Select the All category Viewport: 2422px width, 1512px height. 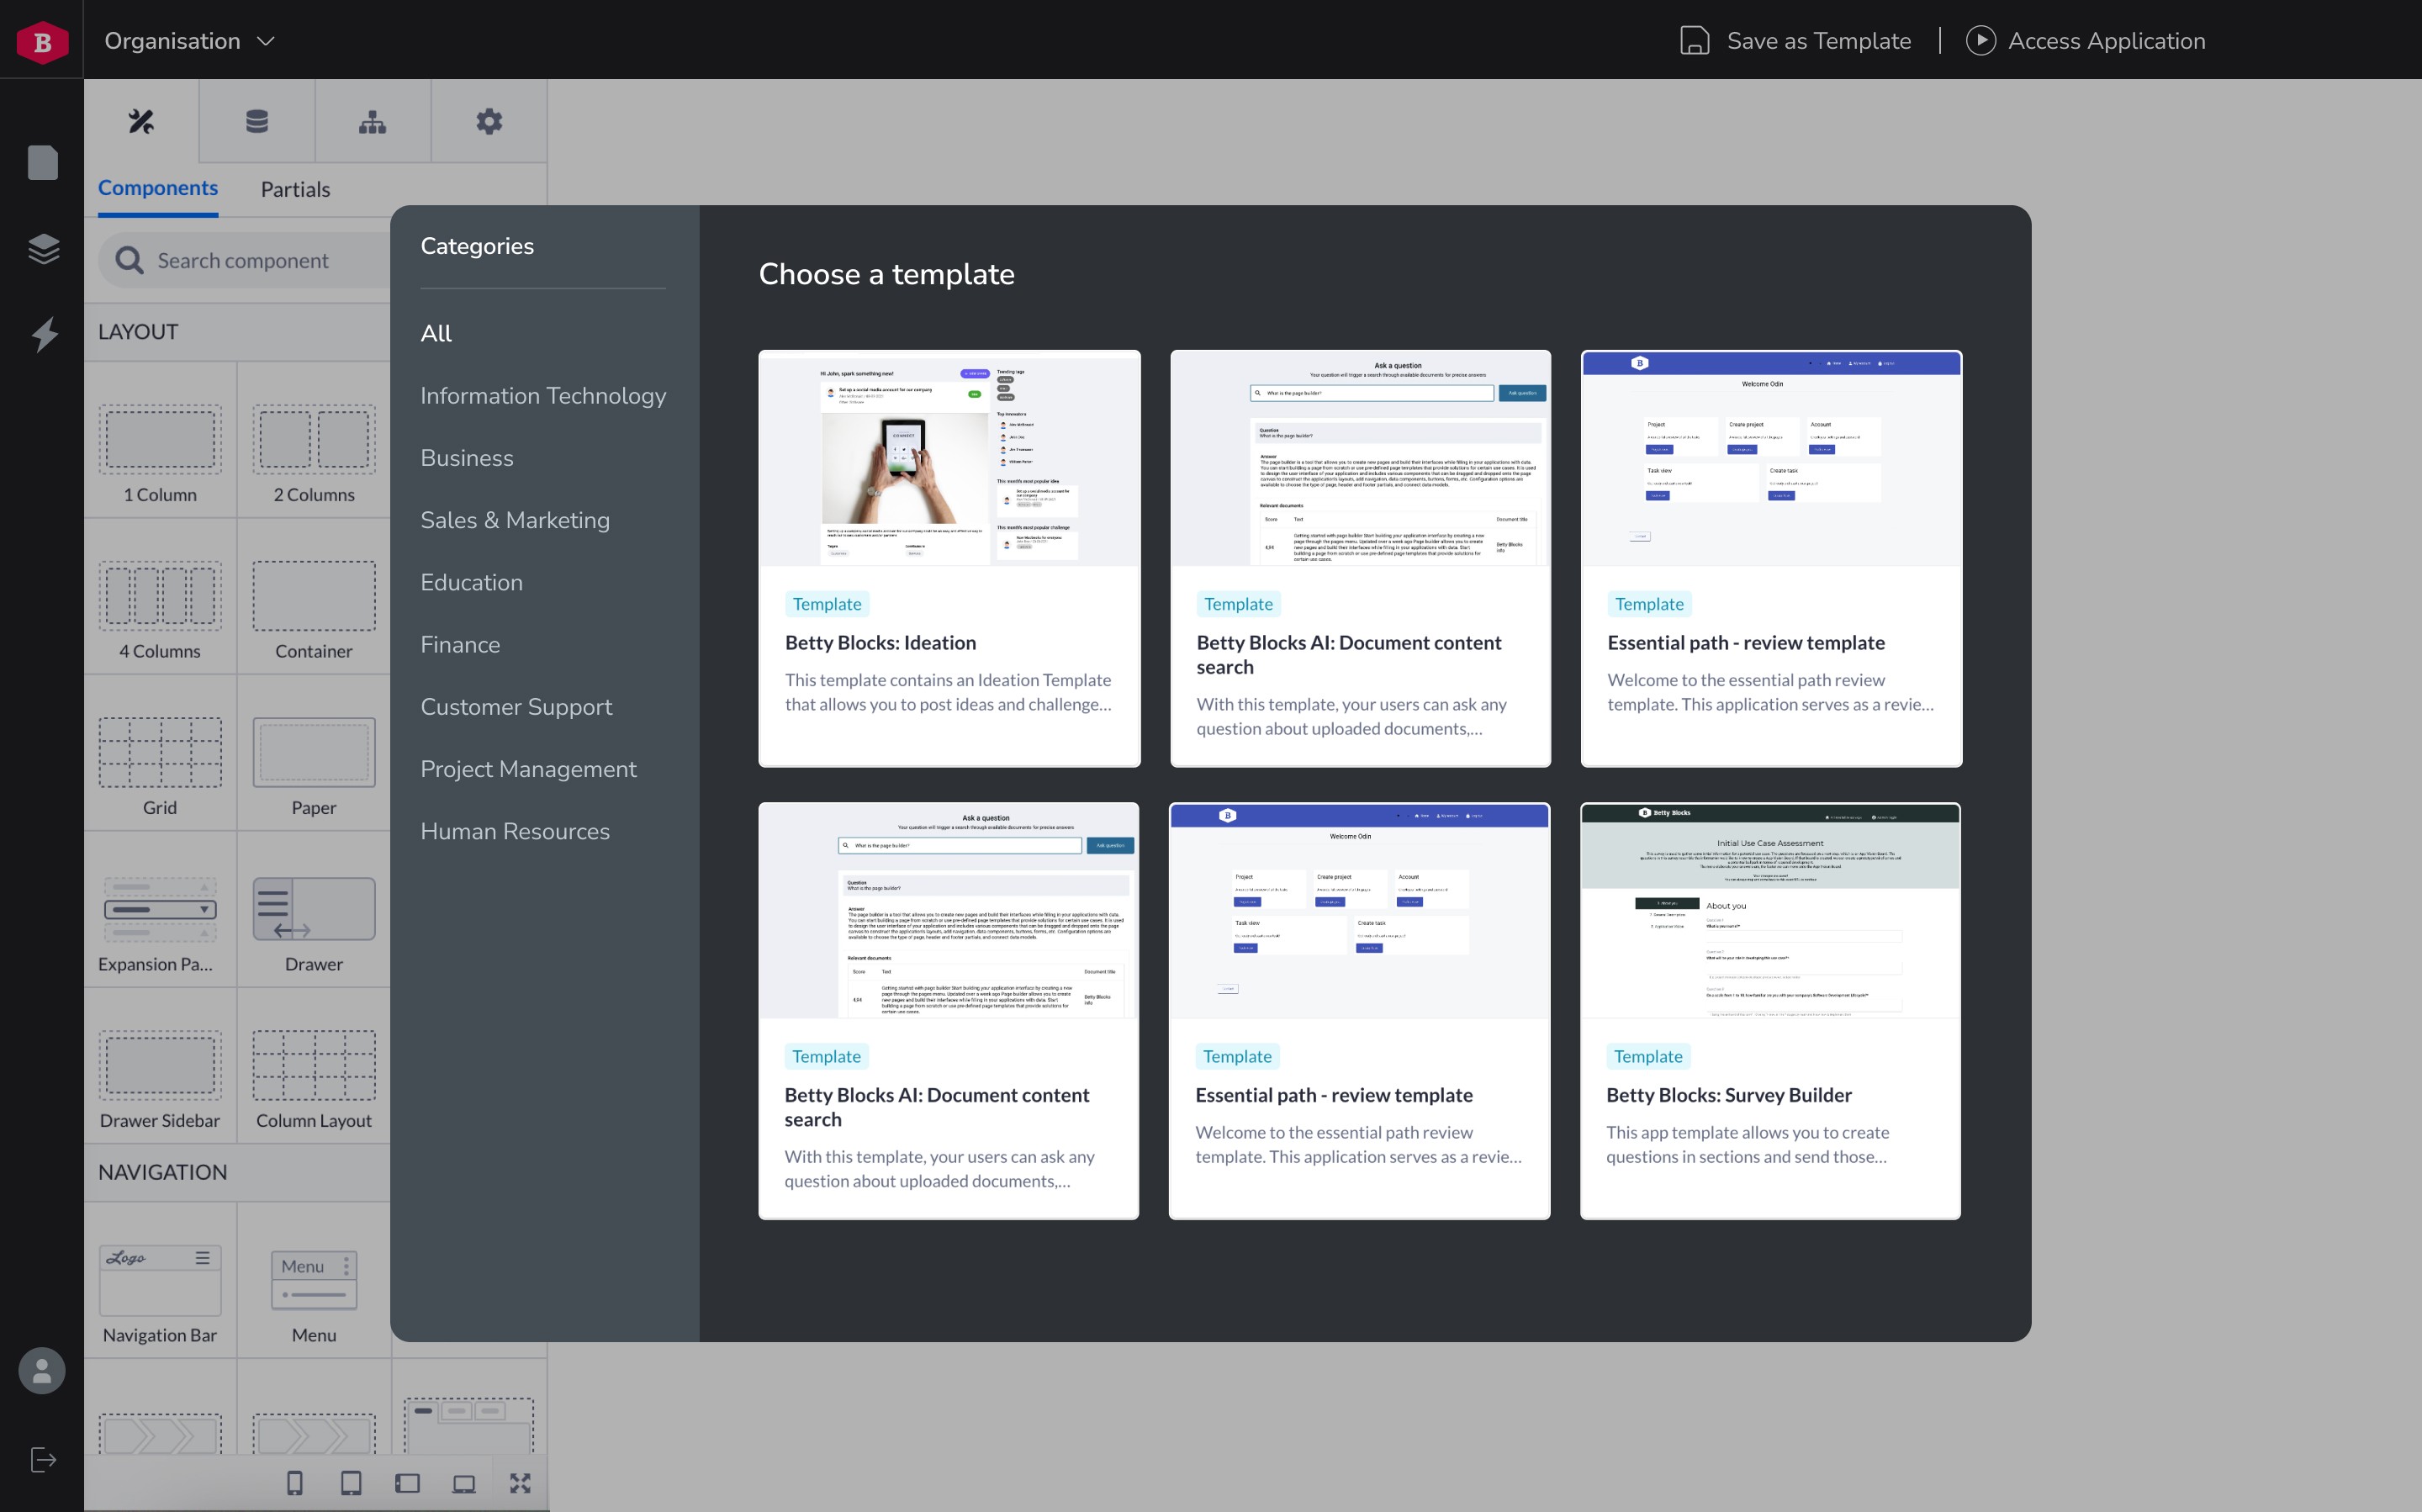(436, 333)
